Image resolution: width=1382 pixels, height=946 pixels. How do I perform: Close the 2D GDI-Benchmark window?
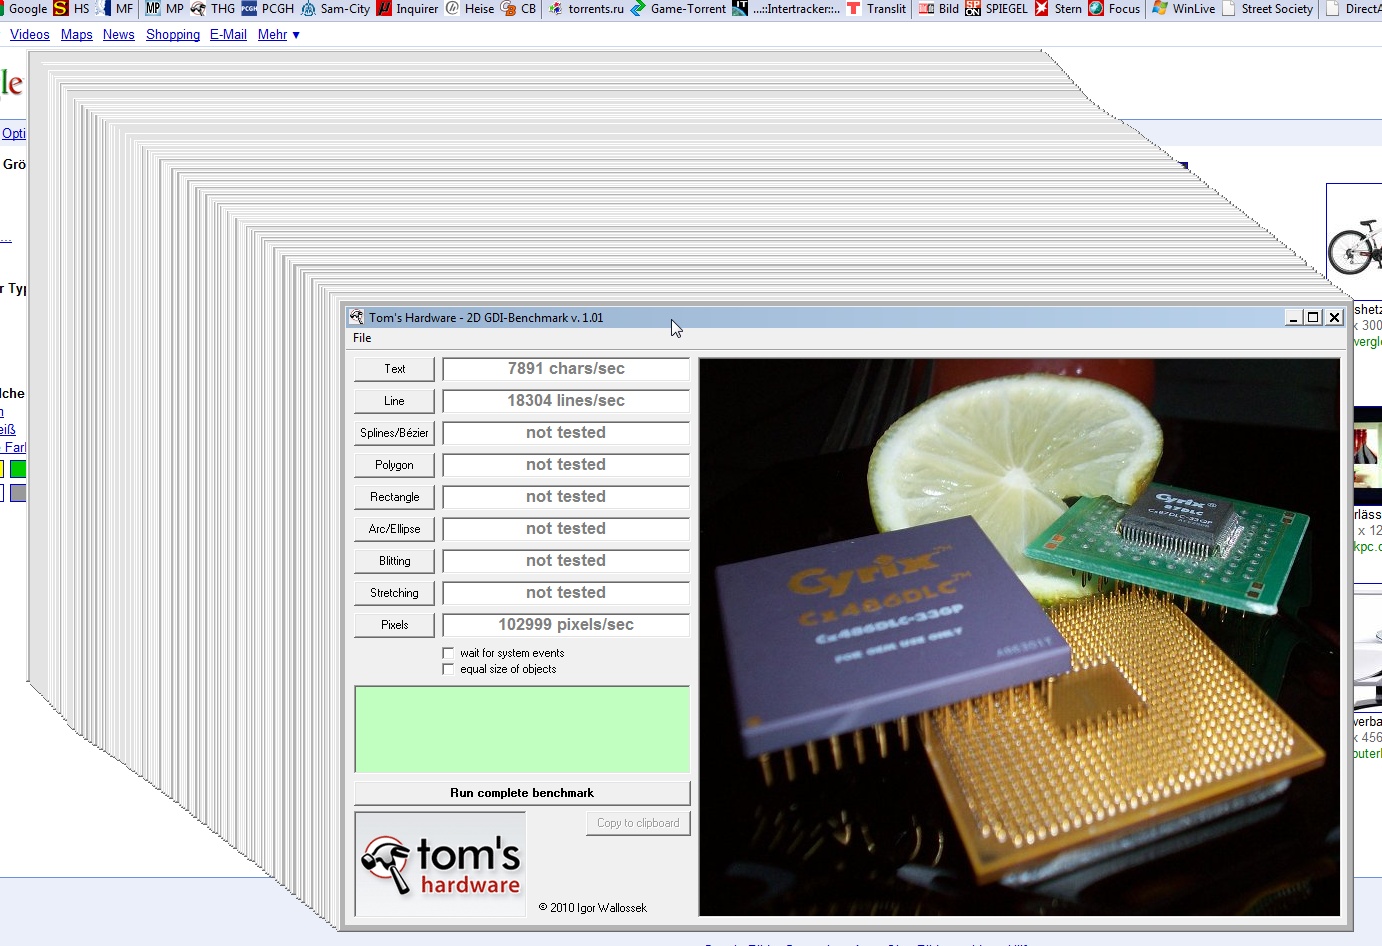click(1334, 317)
